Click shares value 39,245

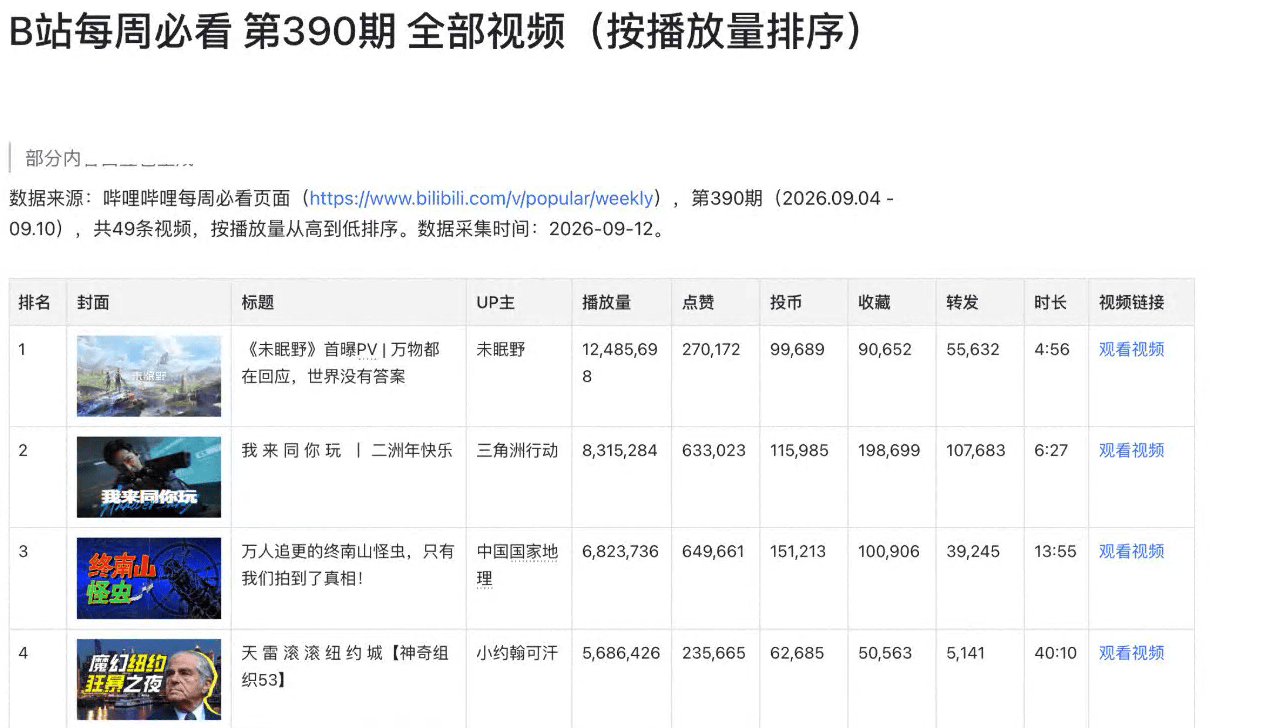coord(973,551)
